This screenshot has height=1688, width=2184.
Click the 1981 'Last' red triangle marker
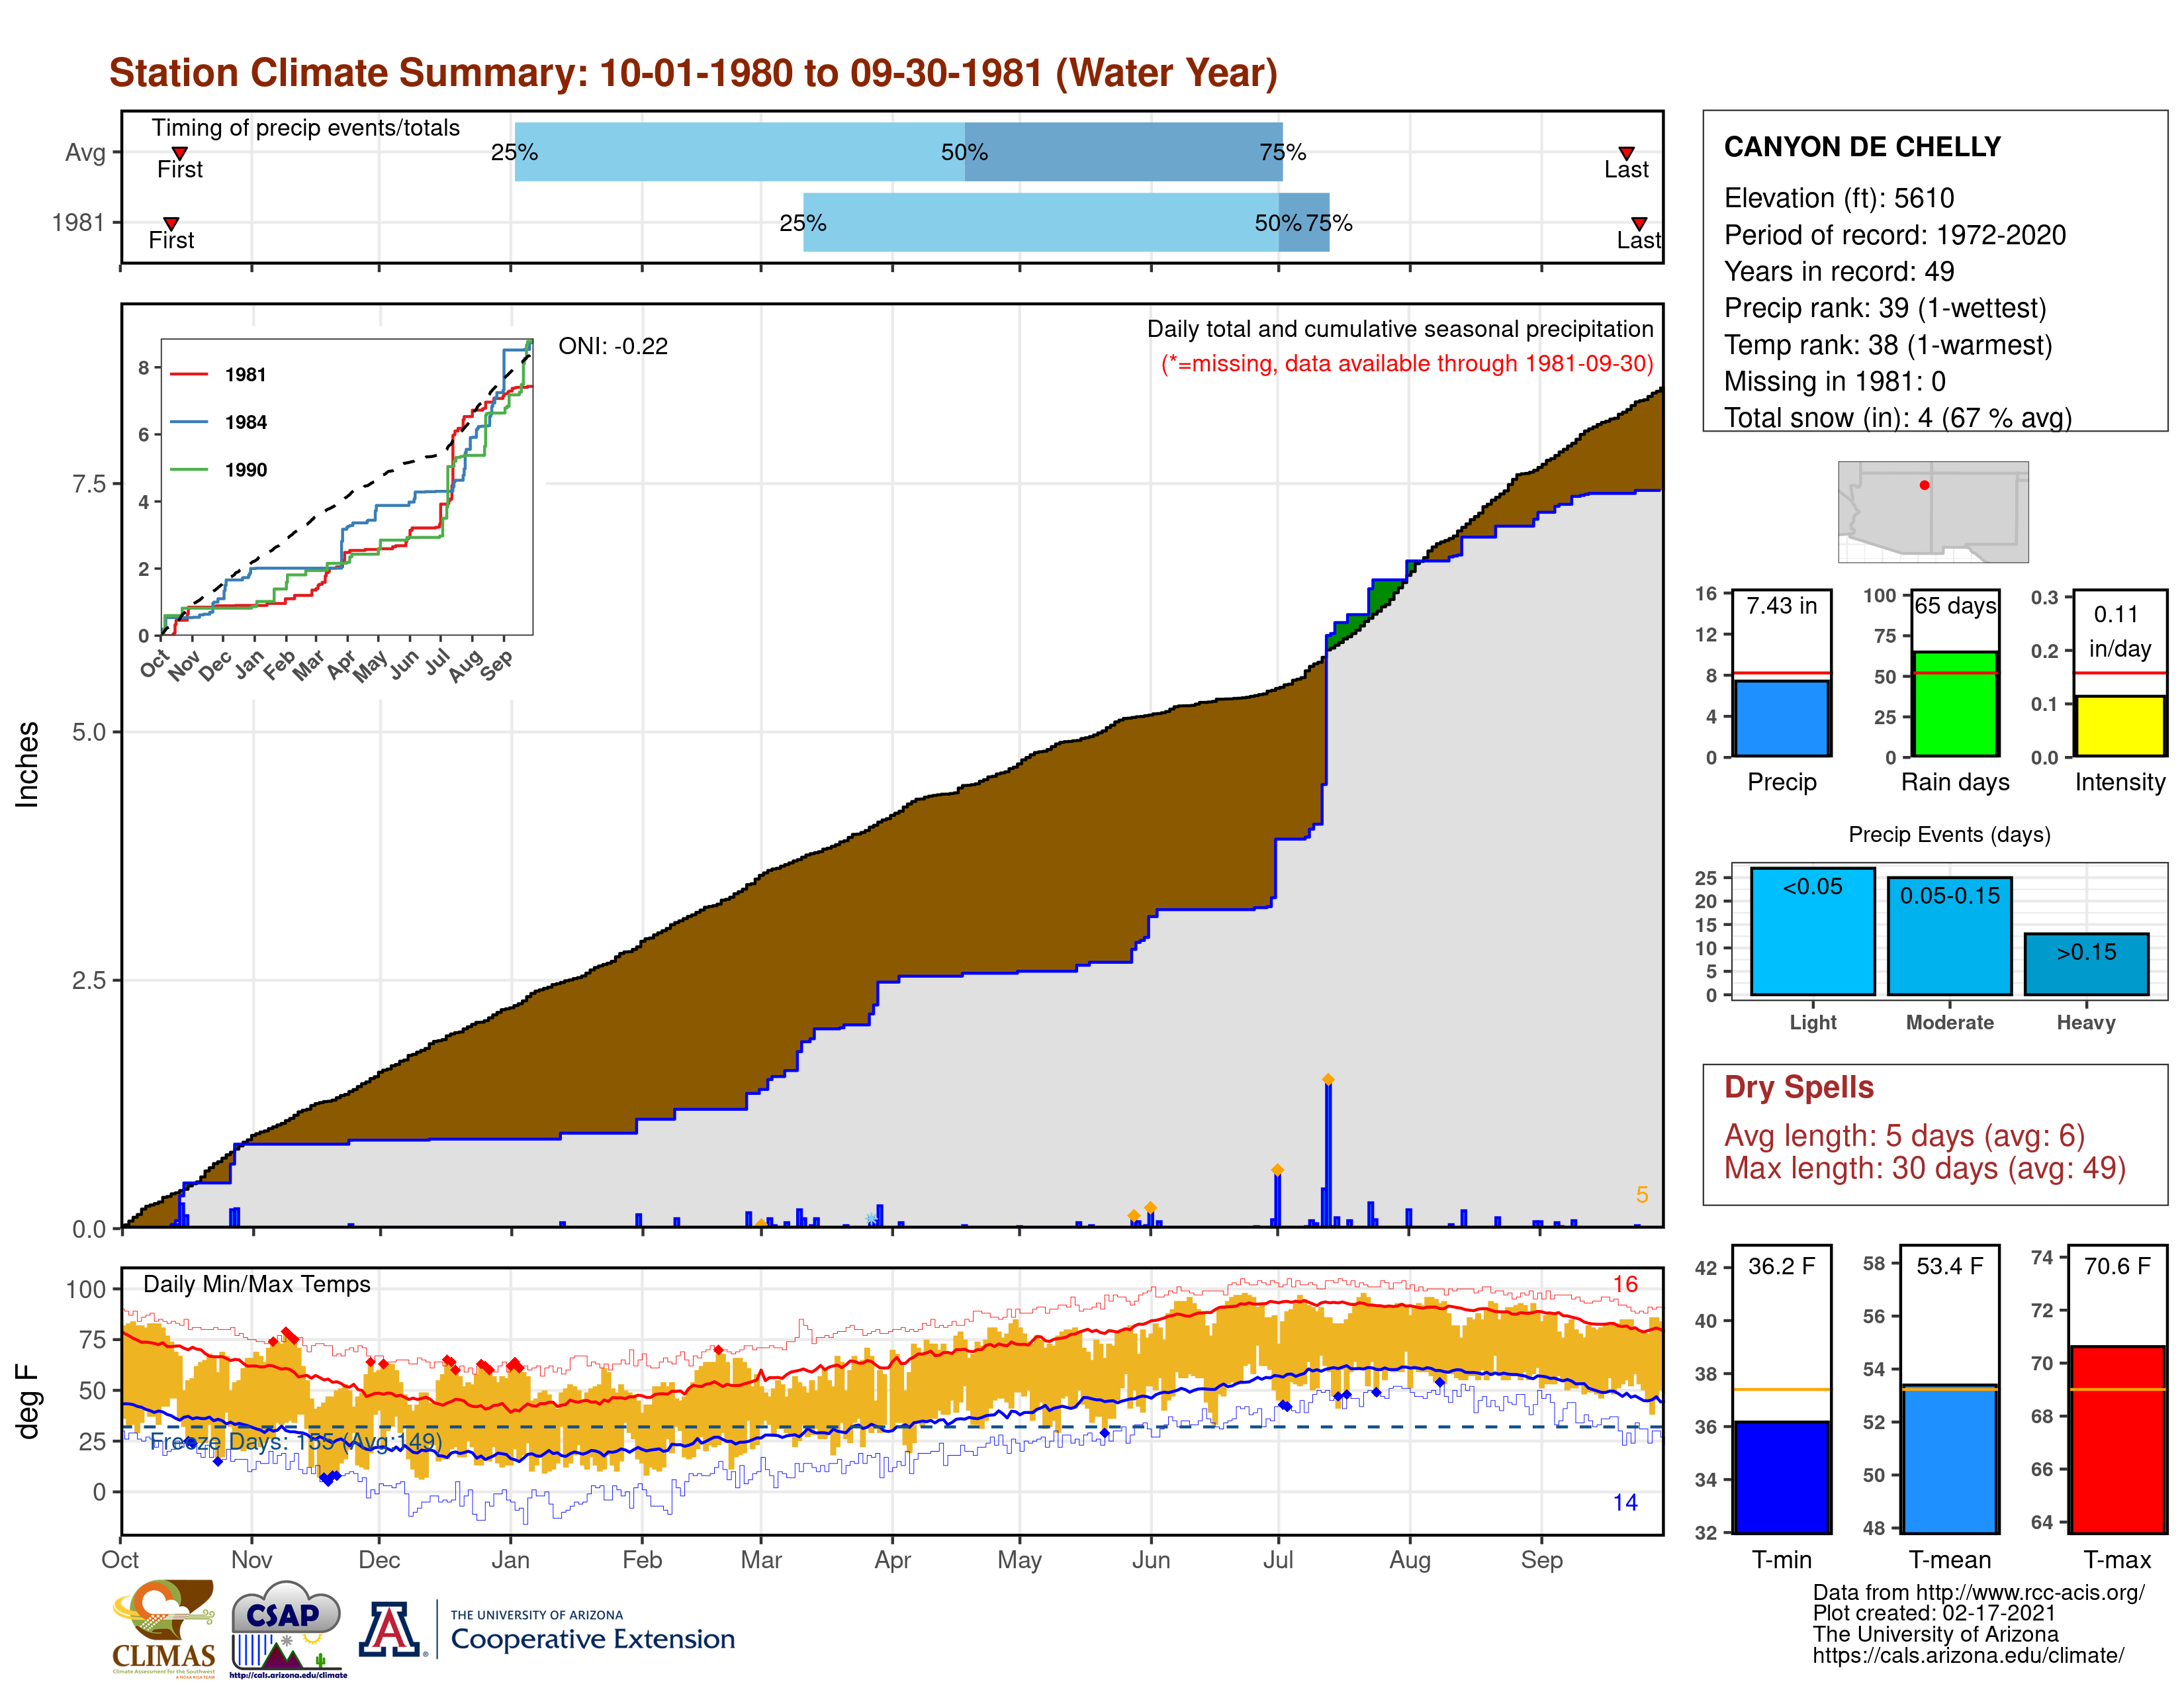[x=1639, y=223]
